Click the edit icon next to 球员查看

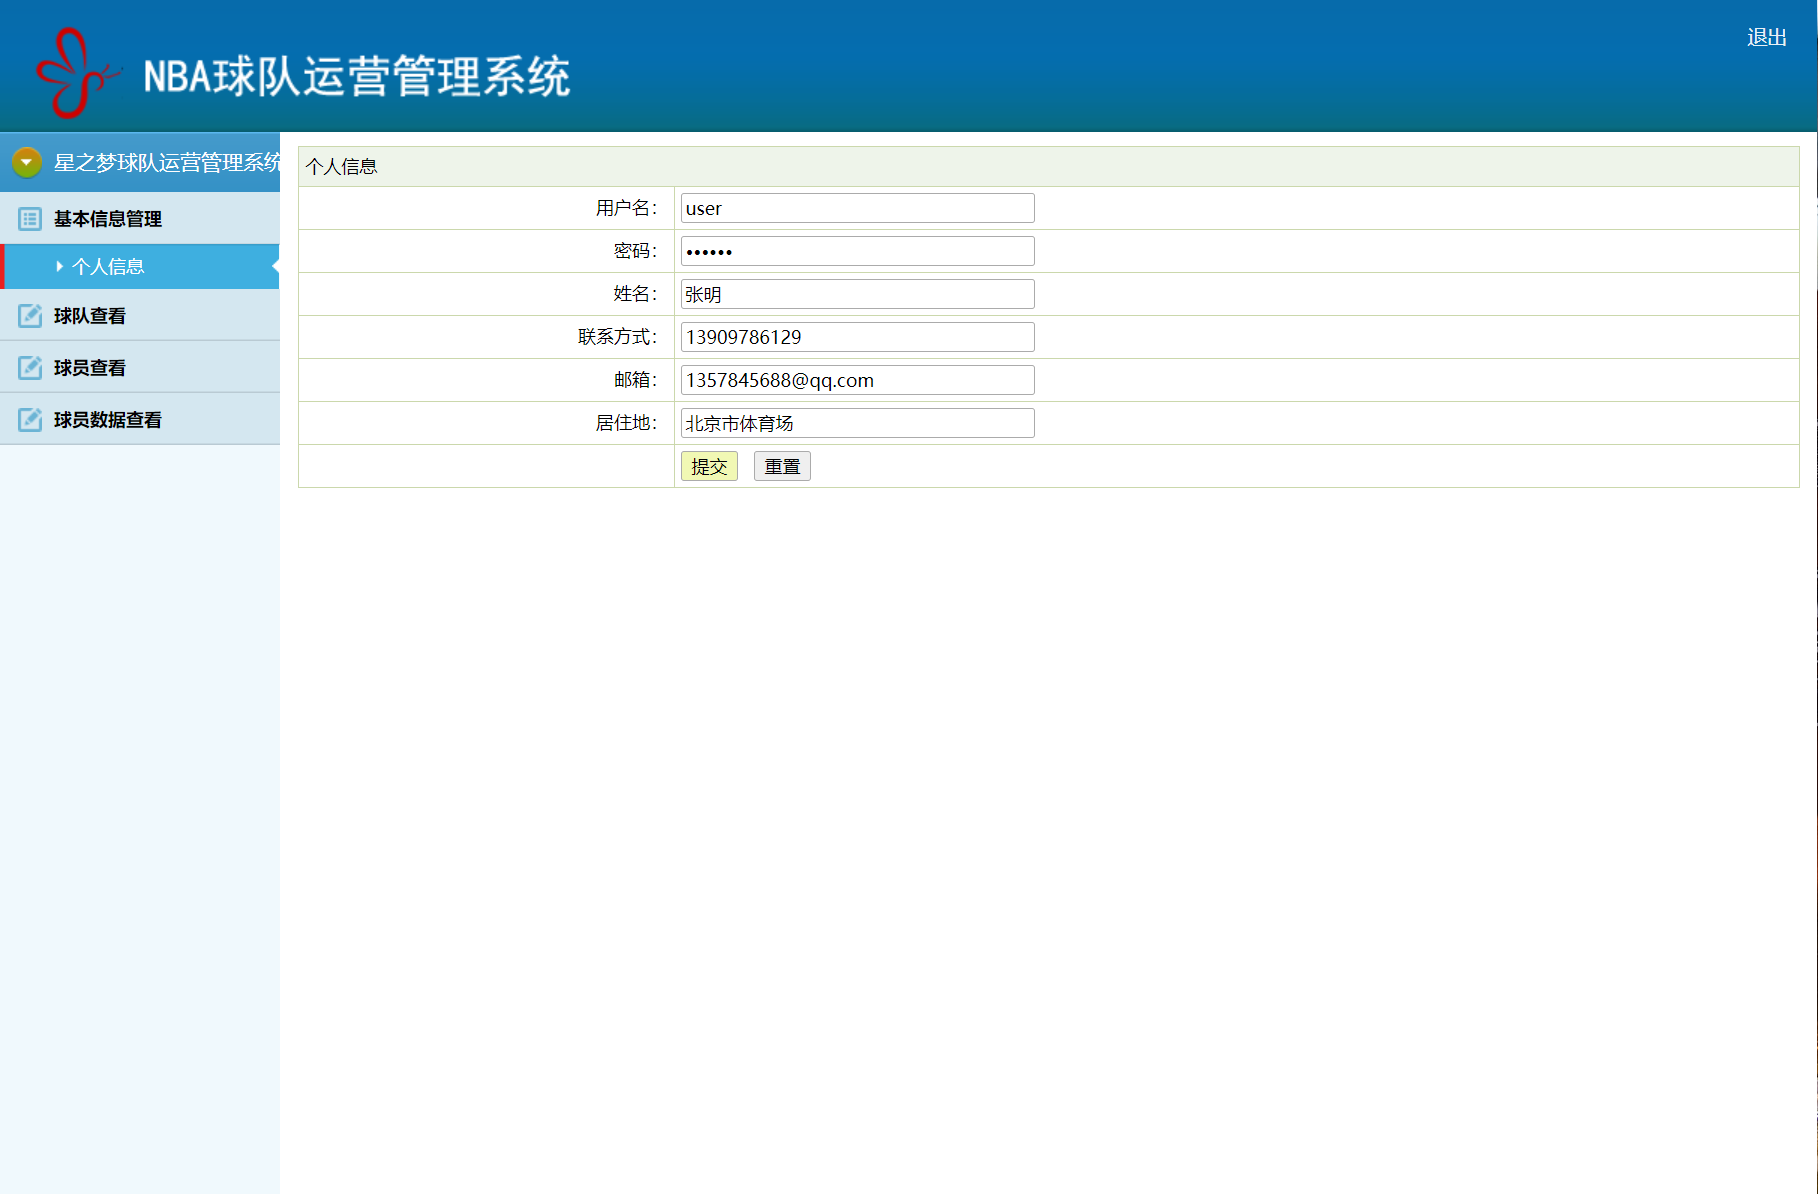coord(29,367)
